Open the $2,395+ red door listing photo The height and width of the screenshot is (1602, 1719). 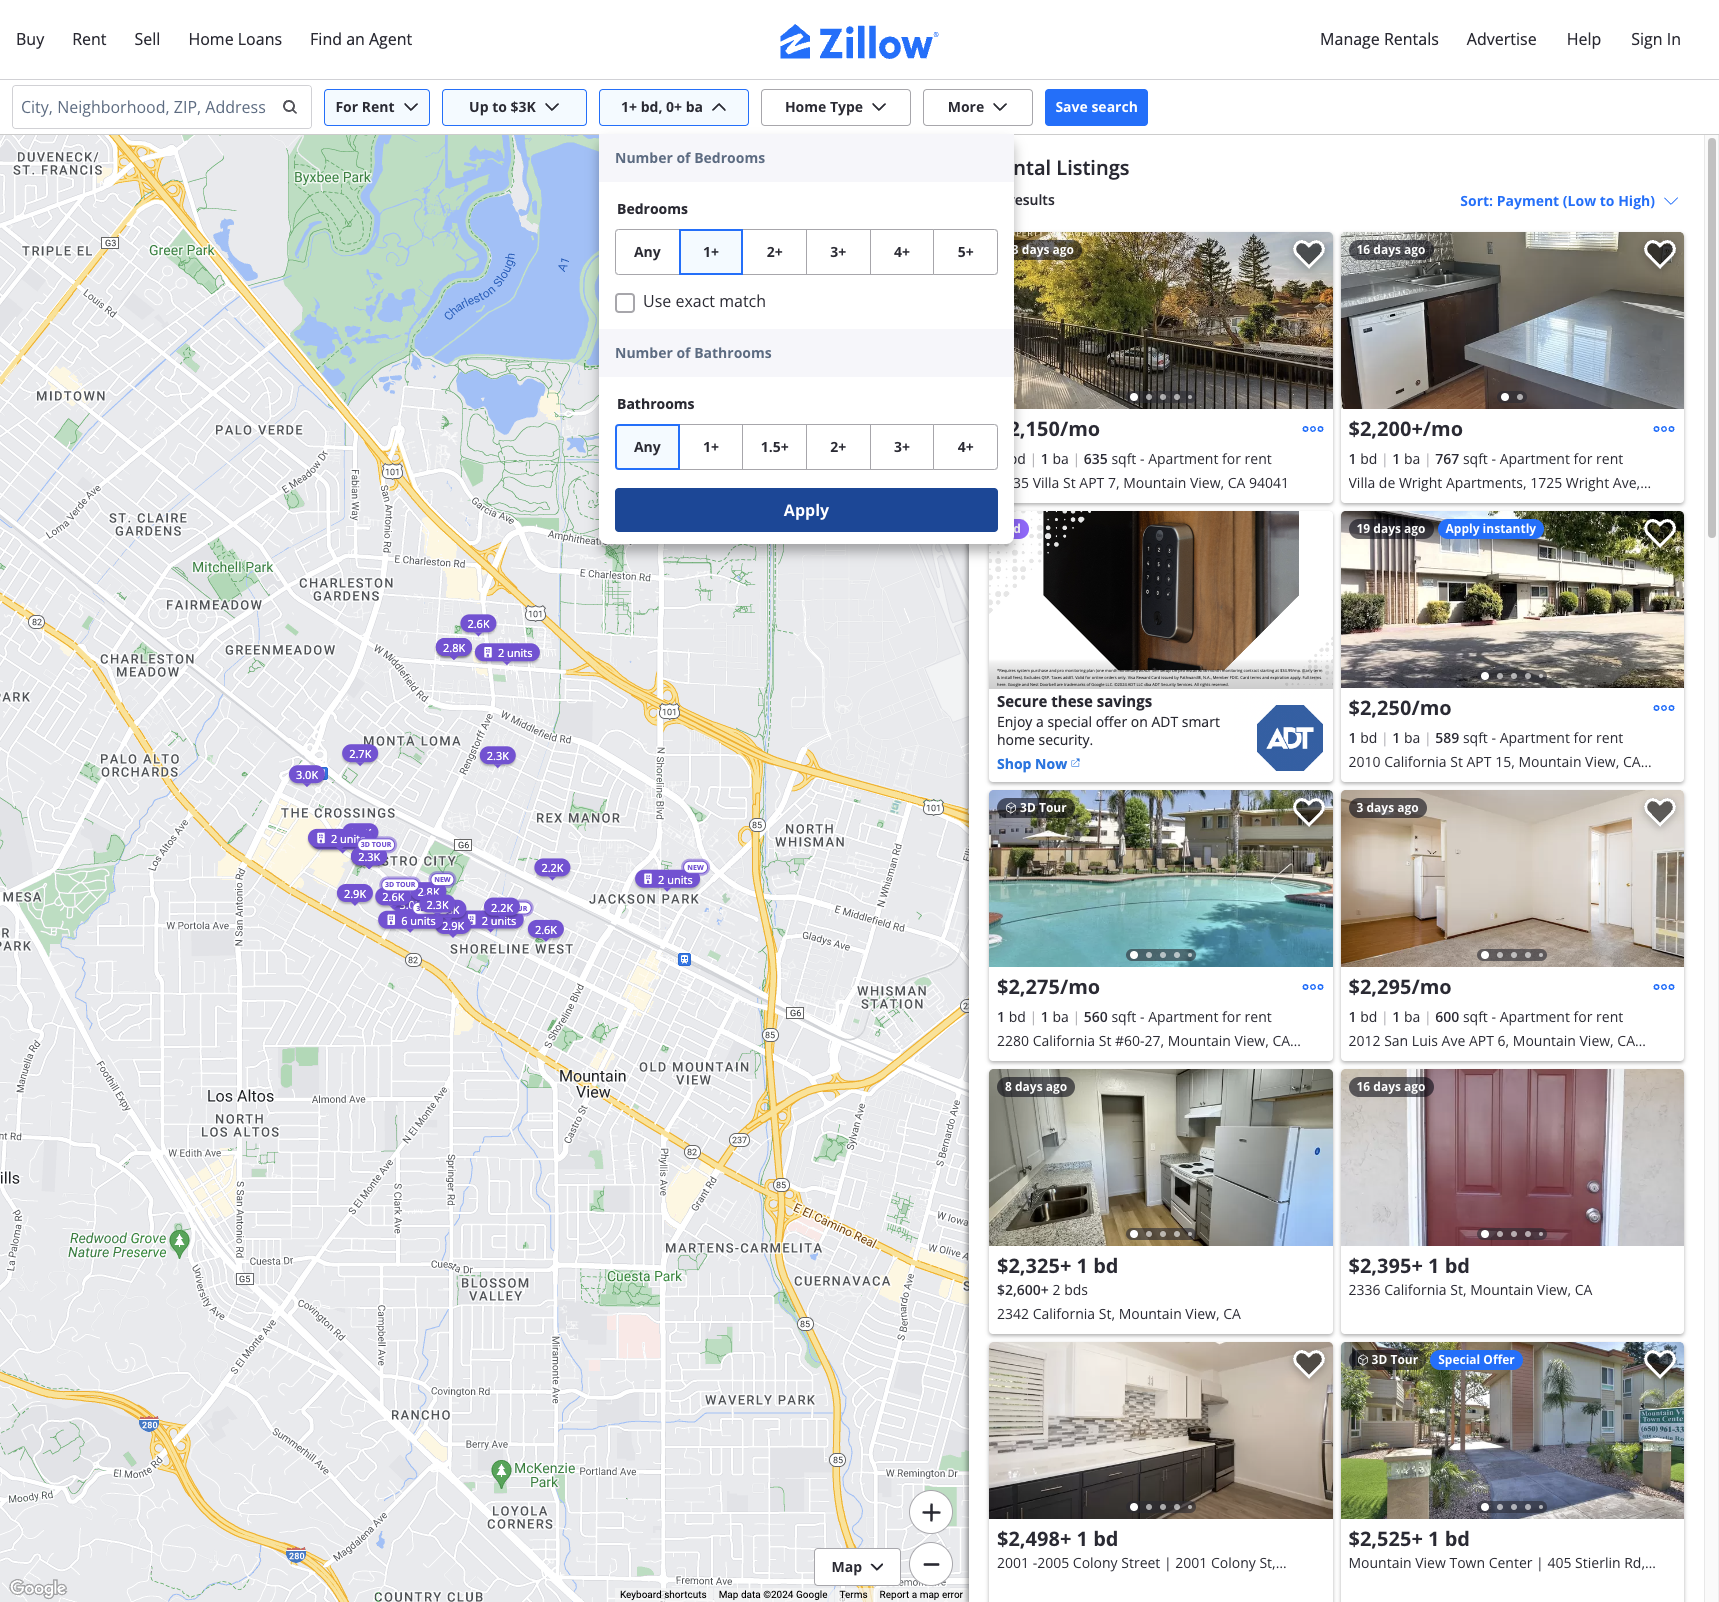coord(1512,1158)
